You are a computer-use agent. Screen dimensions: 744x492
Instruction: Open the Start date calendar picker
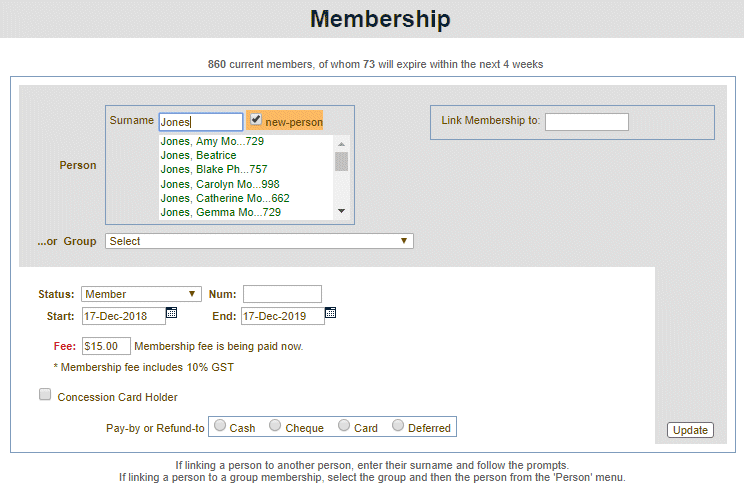coord(171,313)
